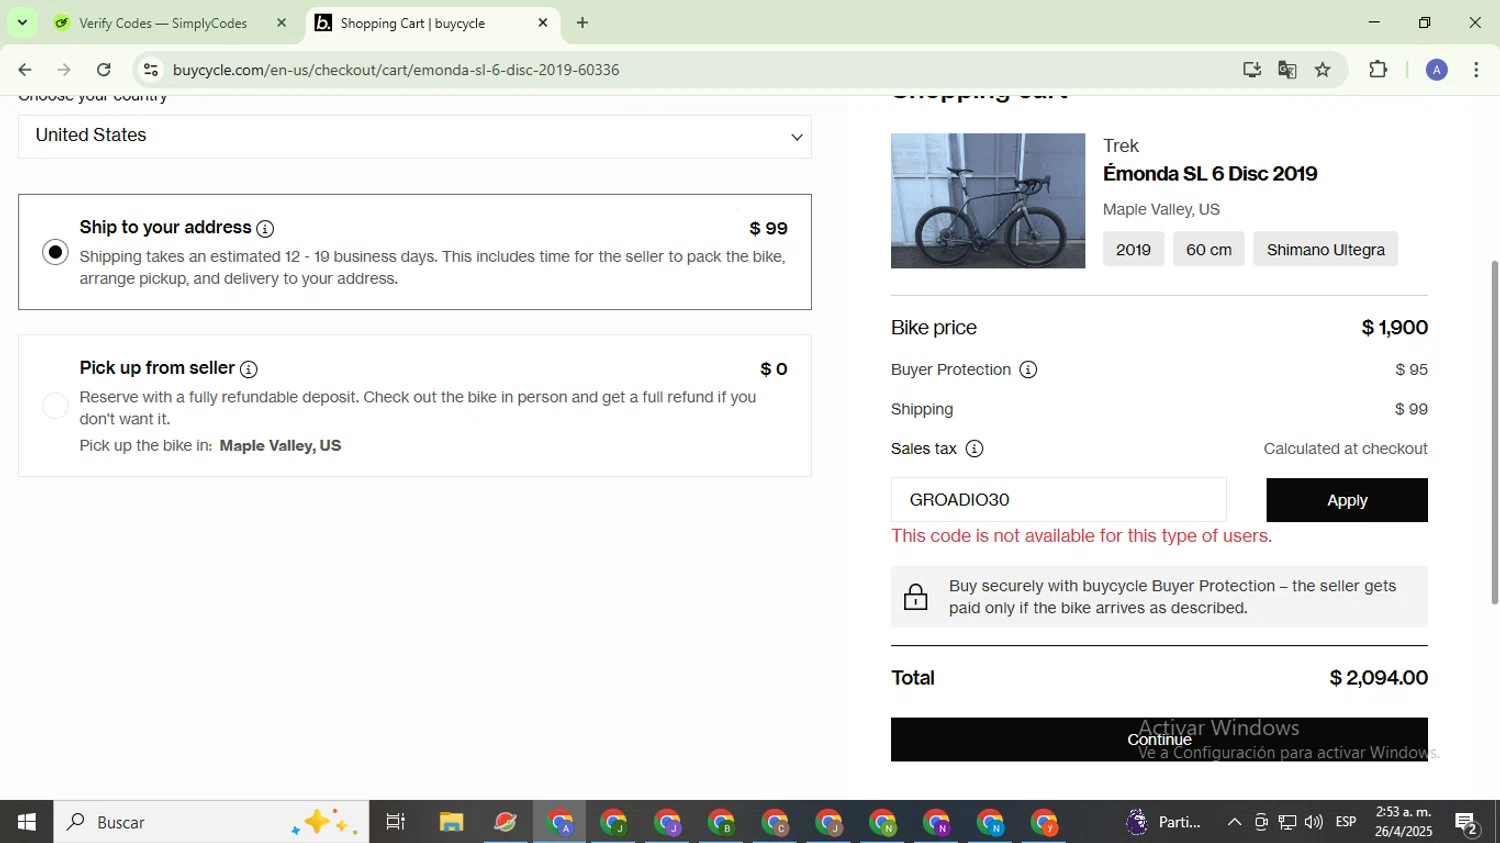Viewport: 1500px width, 843px height.
Task: Close the Shopping Cart tab
Action: [543, 23]
